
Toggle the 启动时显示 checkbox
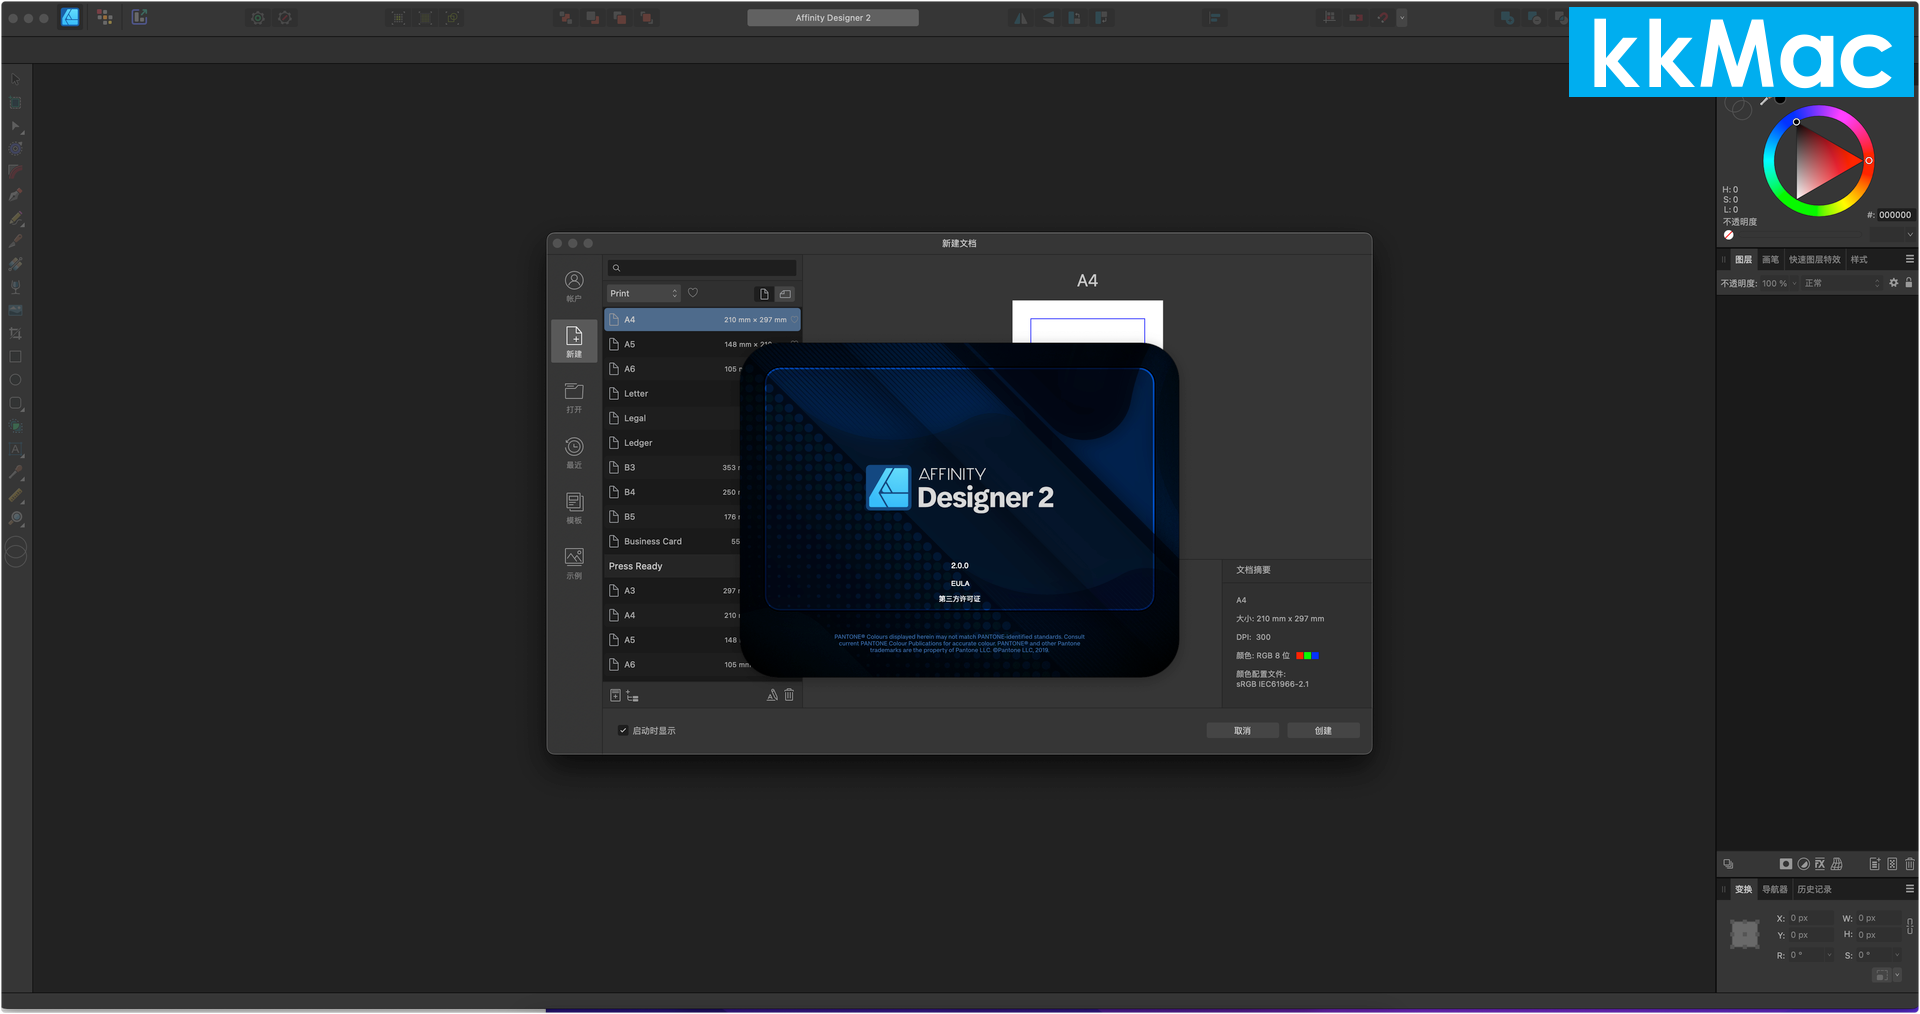(x=622, y=731)
